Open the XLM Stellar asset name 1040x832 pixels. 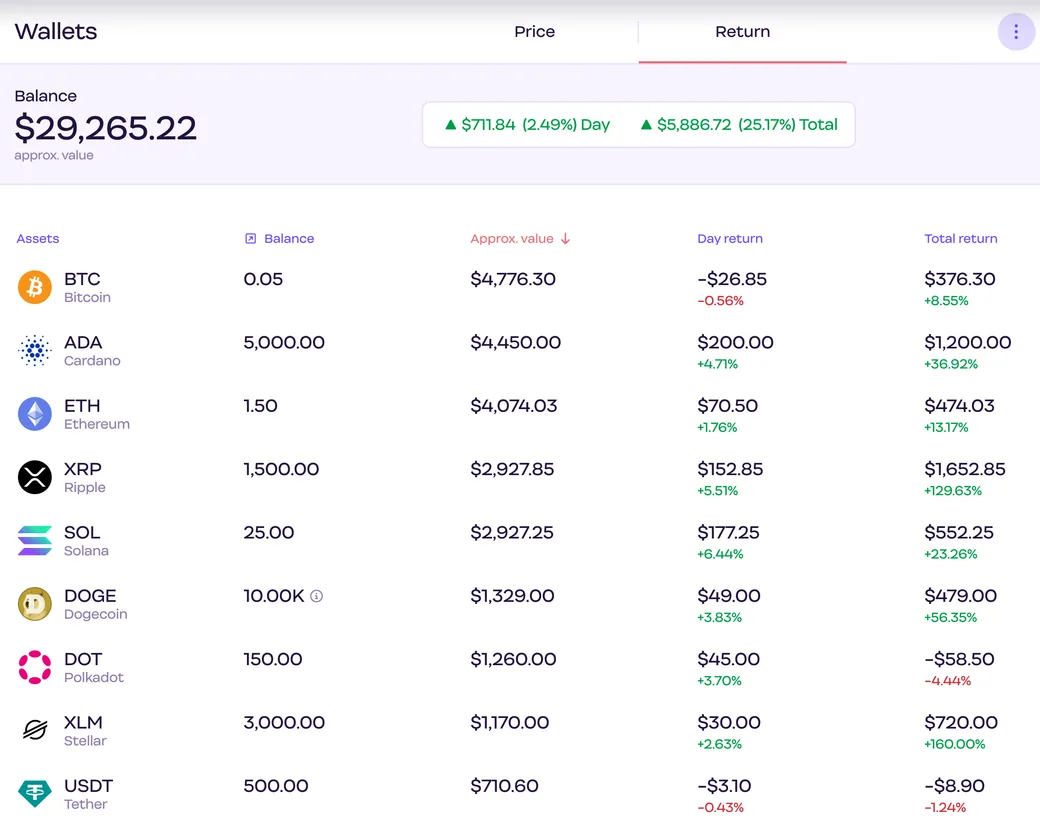(85, 730)
